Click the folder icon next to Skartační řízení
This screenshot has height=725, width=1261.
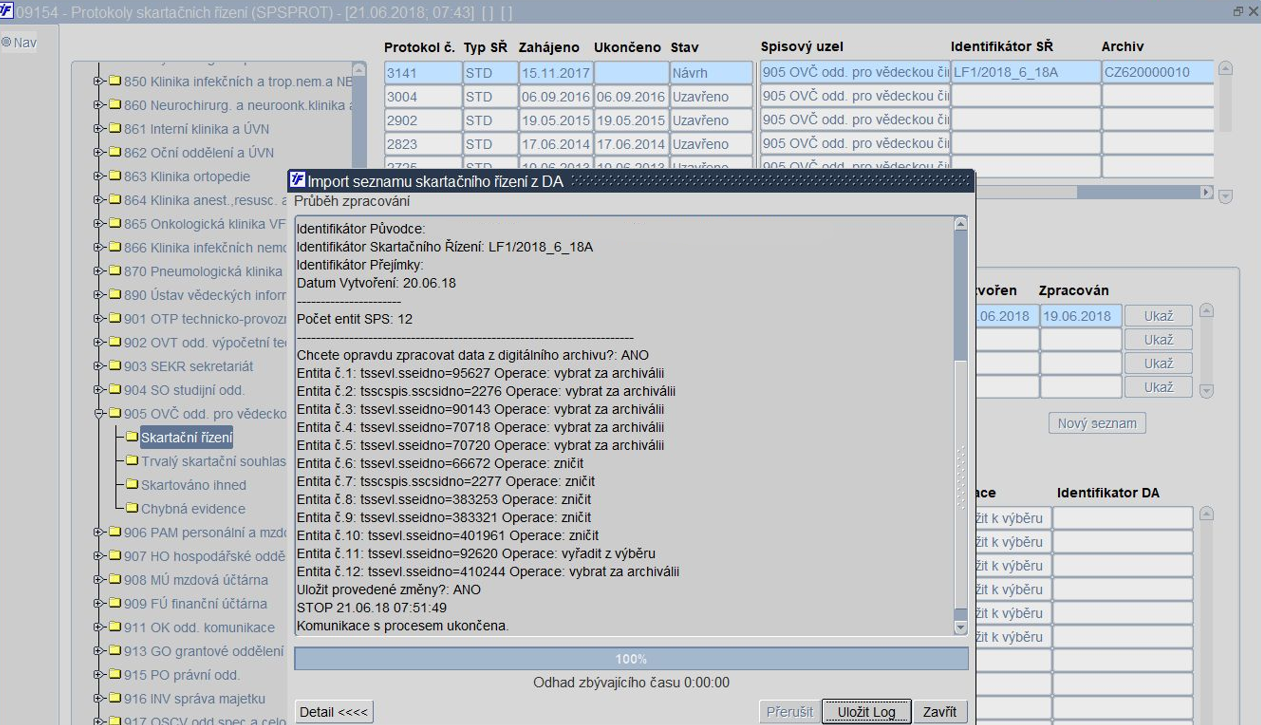point(132,437)
